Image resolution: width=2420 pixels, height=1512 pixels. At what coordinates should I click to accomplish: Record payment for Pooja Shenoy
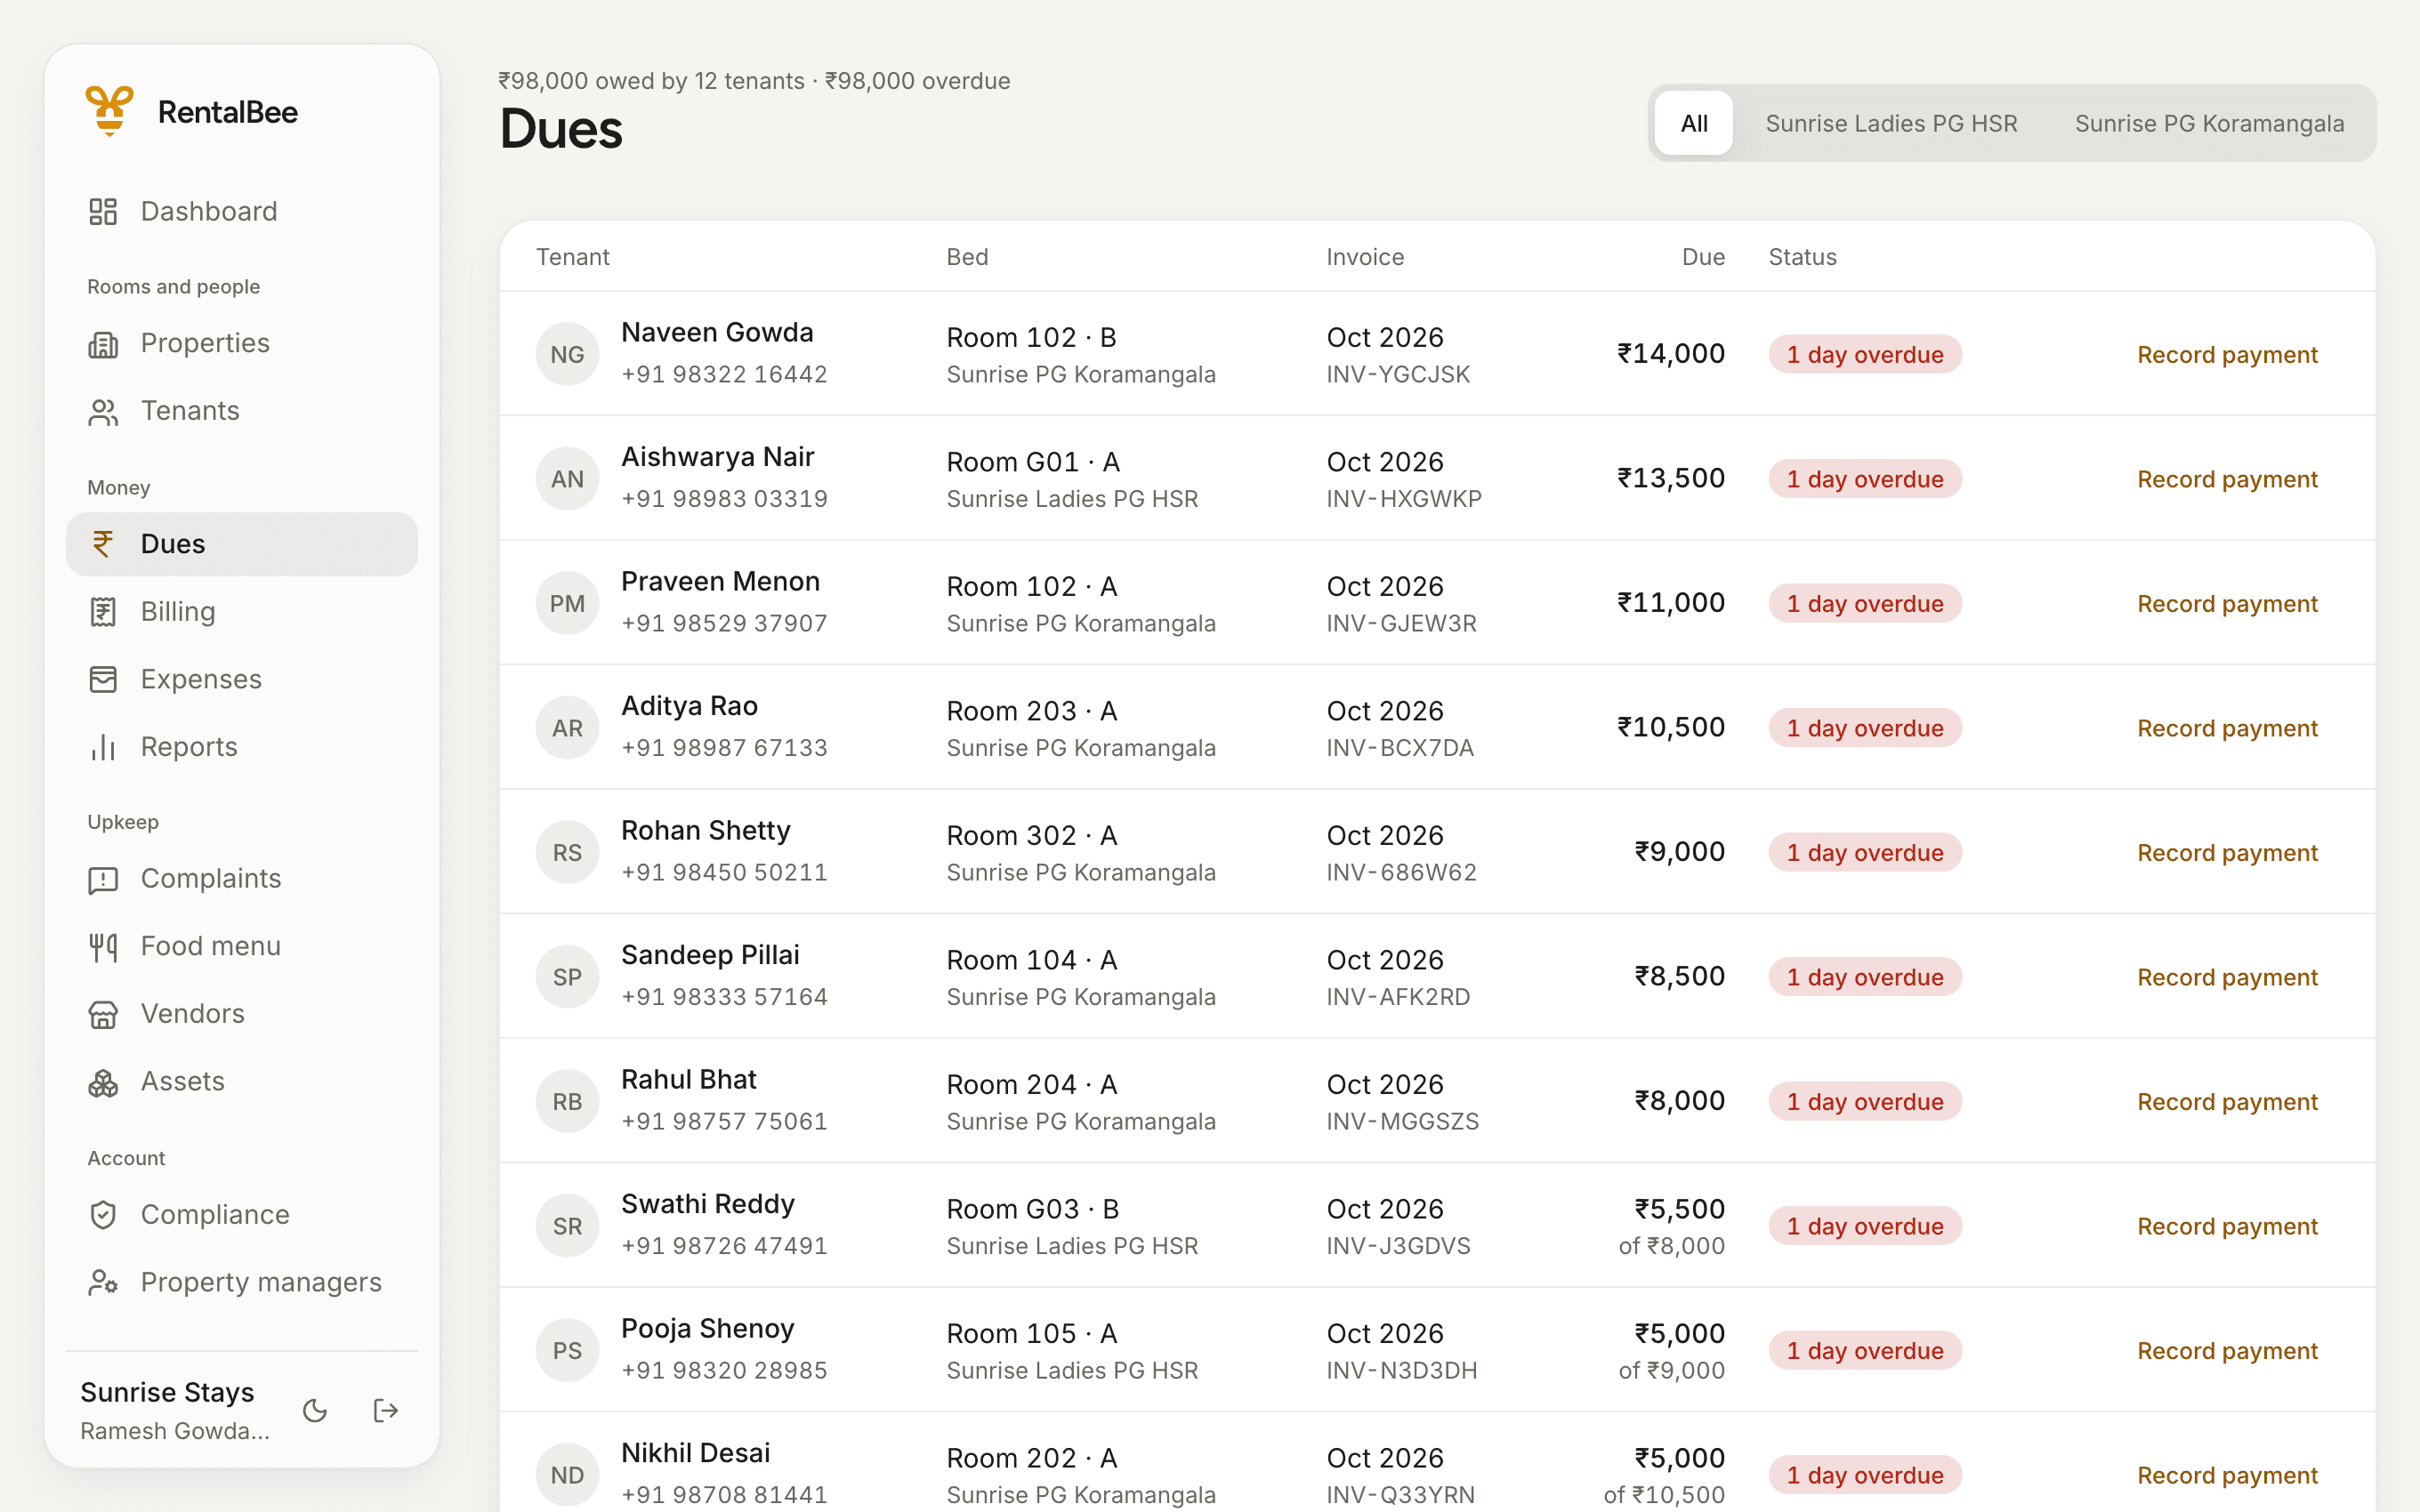pos(2227,1351)
